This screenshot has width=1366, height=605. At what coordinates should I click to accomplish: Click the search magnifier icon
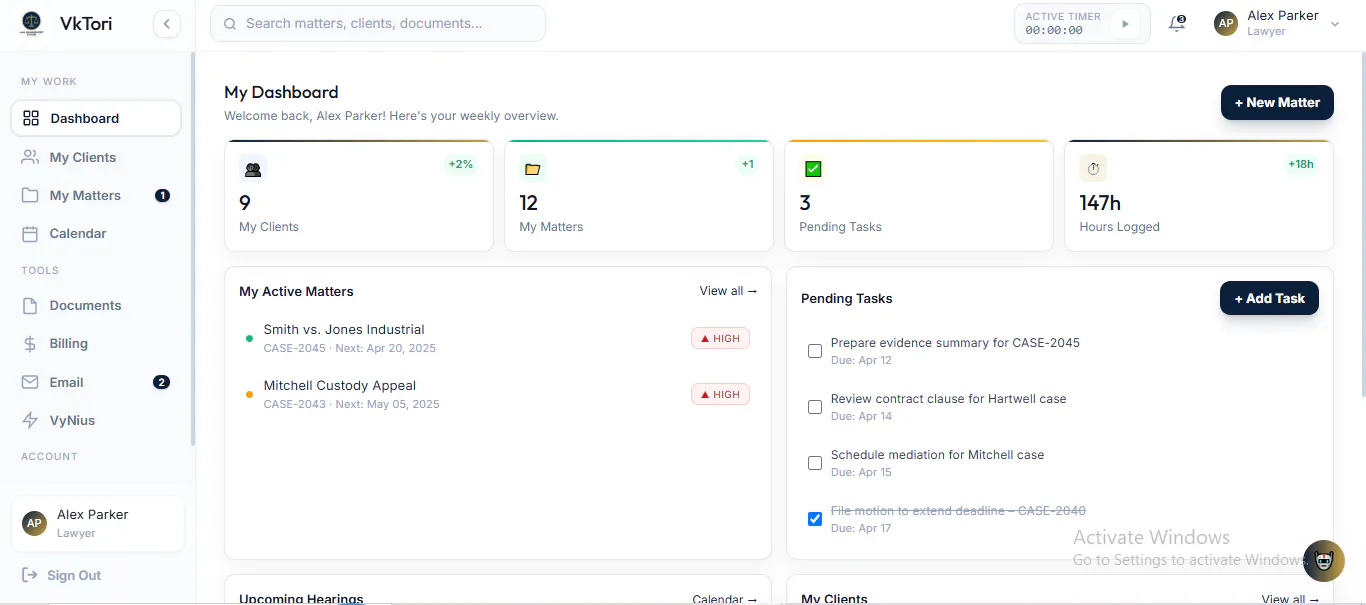[231, 24]
